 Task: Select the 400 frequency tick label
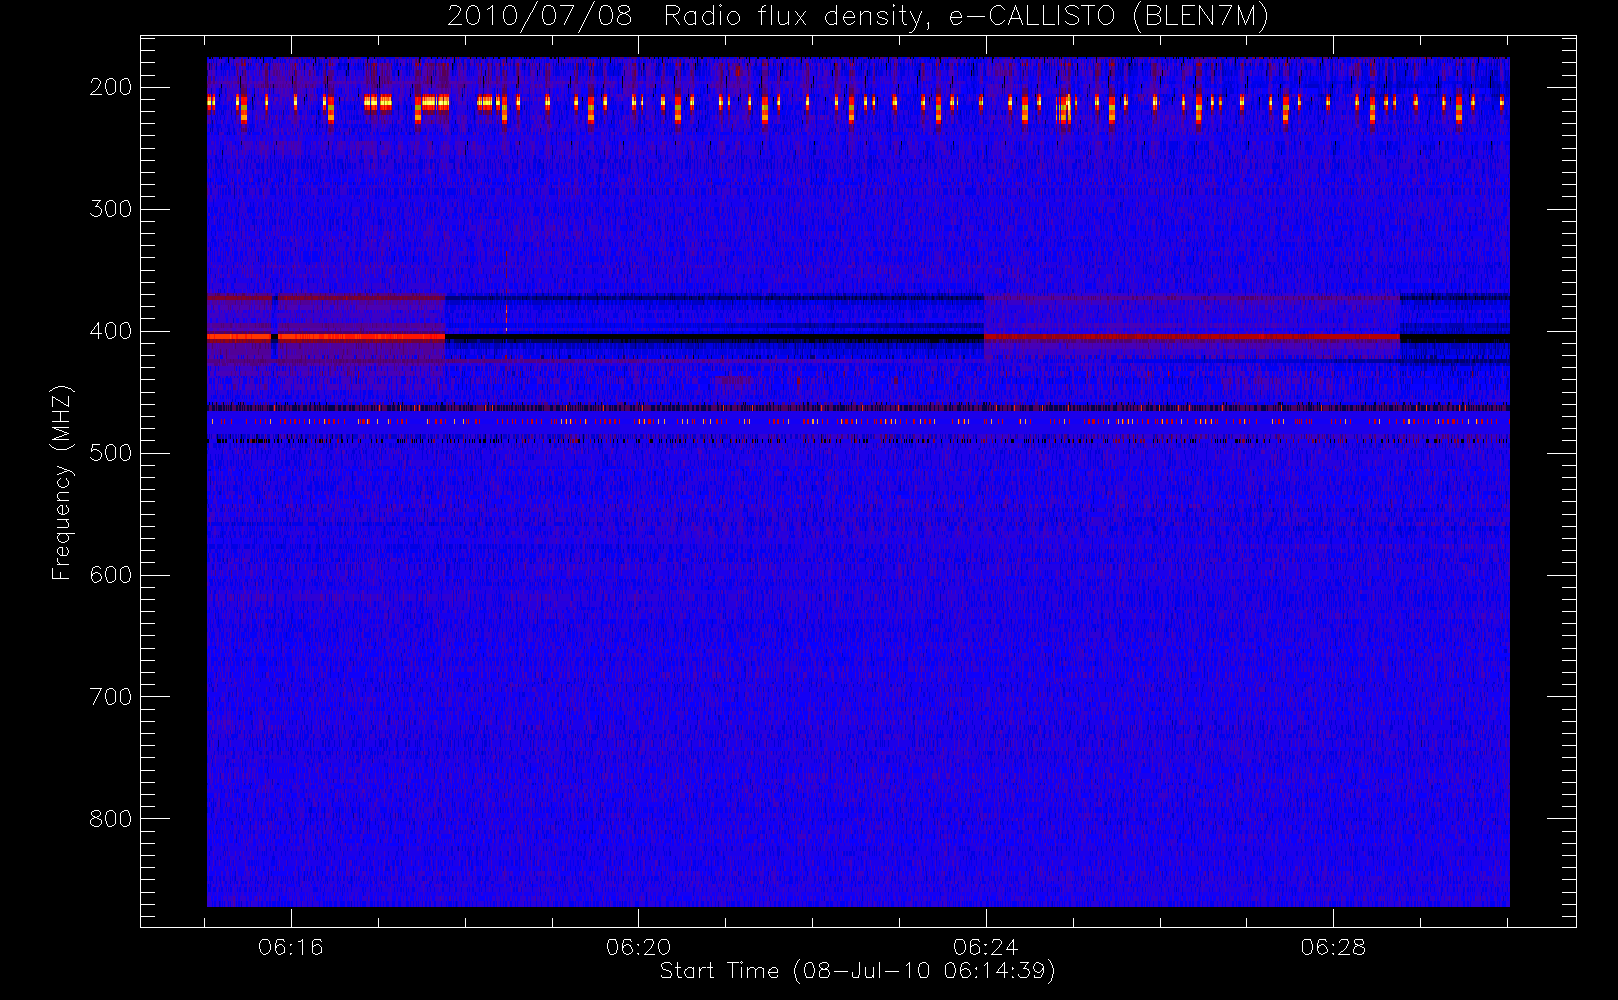[x=111, y=331]
